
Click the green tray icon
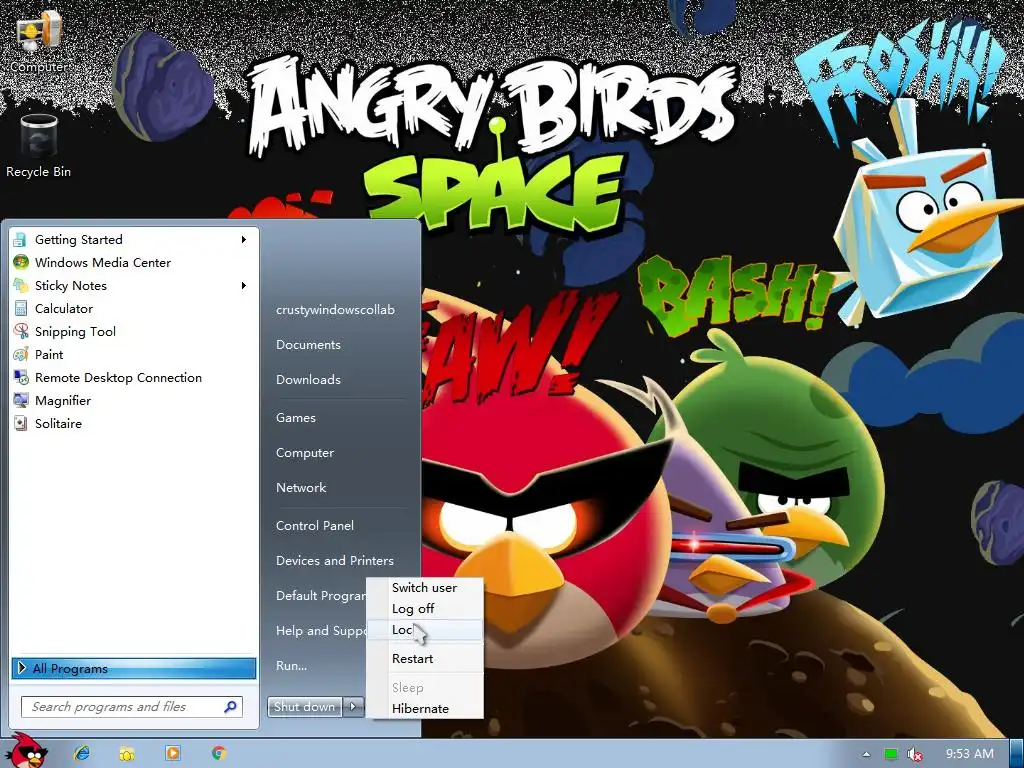pos(891,754)
